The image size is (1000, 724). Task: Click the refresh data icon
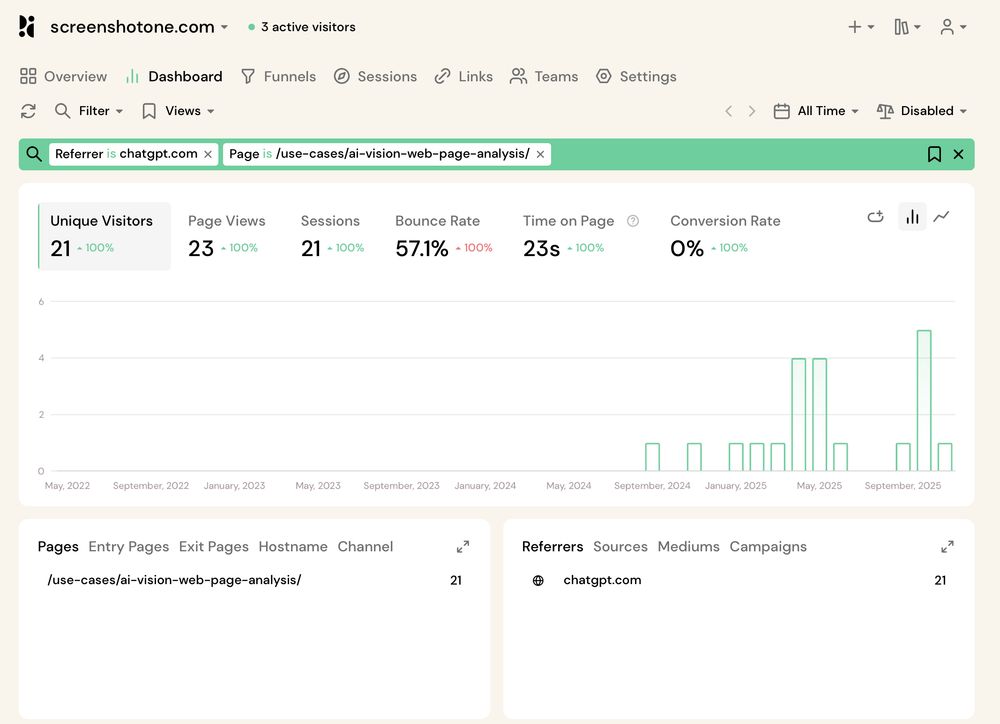(28, 111)
